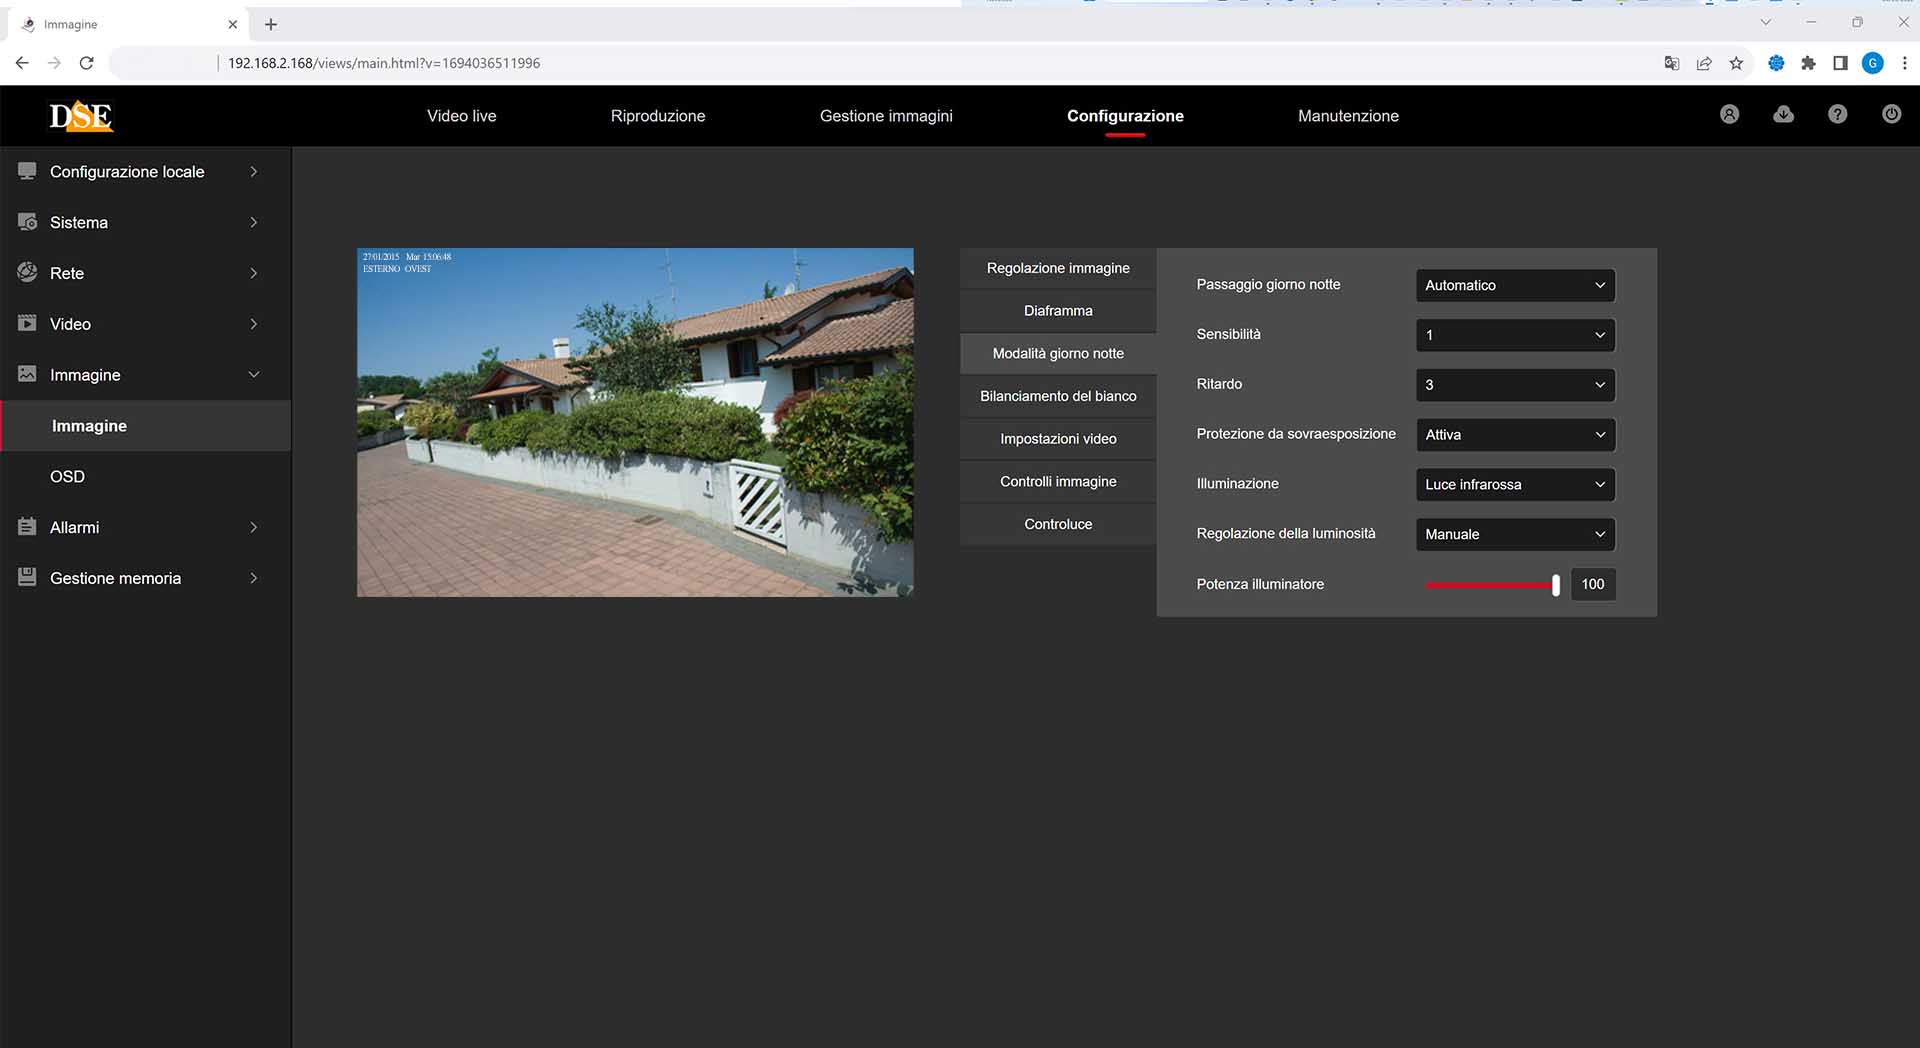Open the Passaggio giorno notte dropdown
This screenshot has width=1920, height=1048.
[x=1514, y=285]
